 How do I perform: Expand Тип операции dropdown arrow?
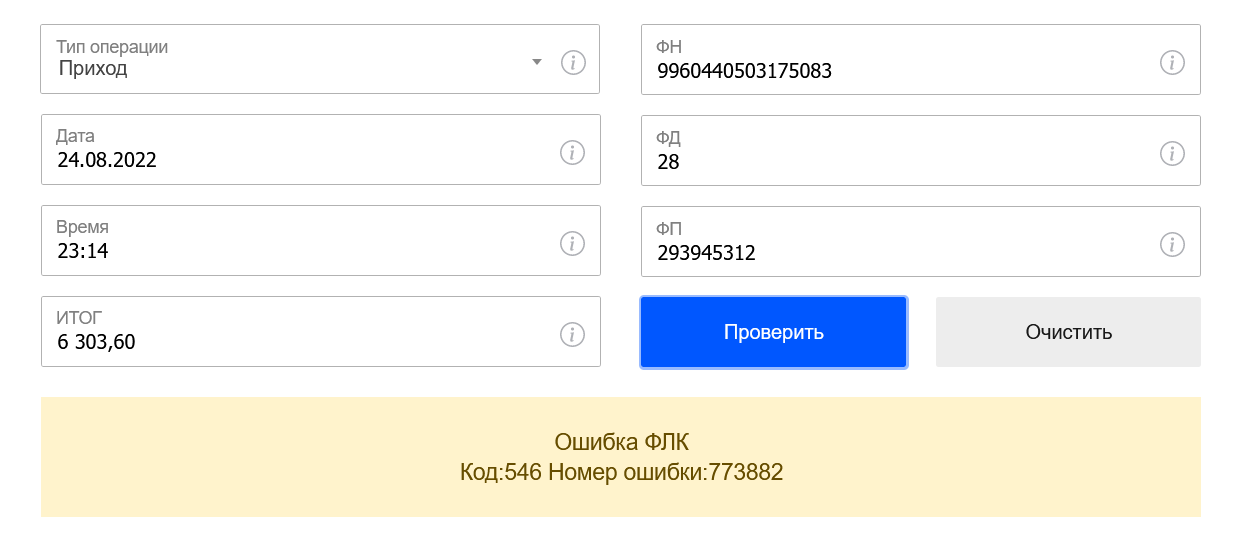pyautogui.click(x=537, y=62)
